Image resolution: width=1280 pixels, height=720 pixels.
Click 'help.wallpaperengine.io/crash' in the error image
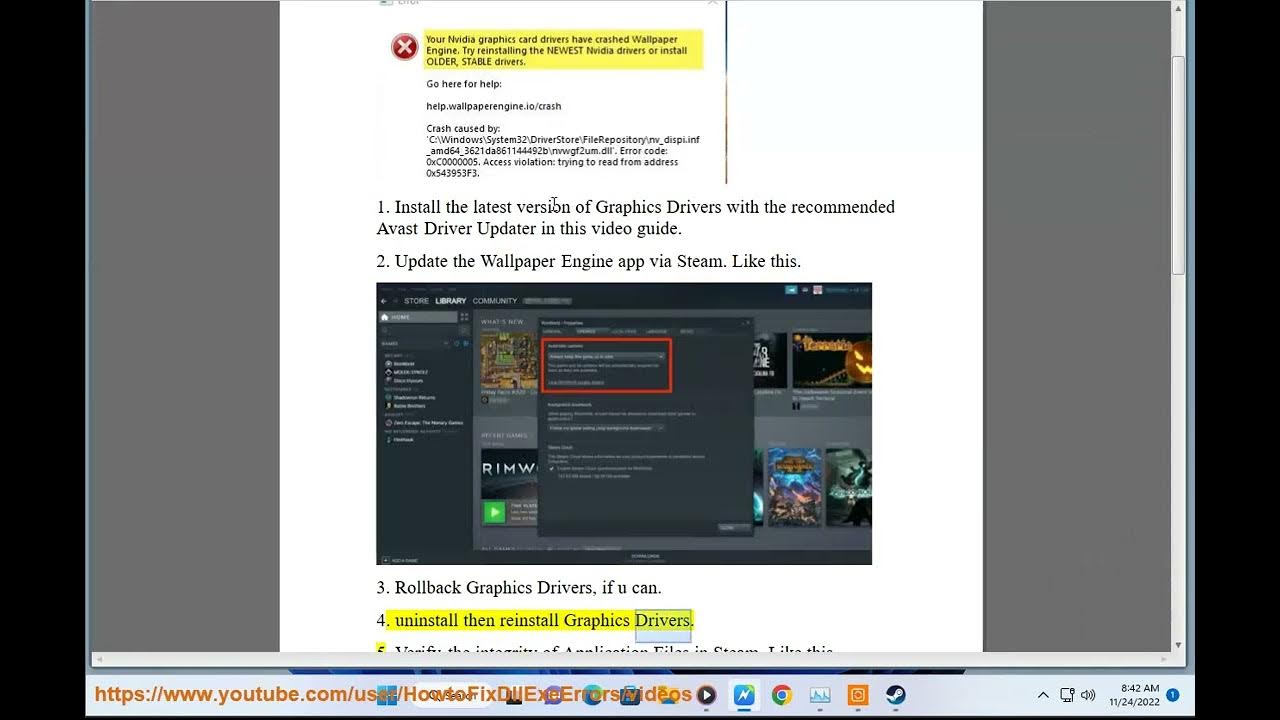click(494, 106)
